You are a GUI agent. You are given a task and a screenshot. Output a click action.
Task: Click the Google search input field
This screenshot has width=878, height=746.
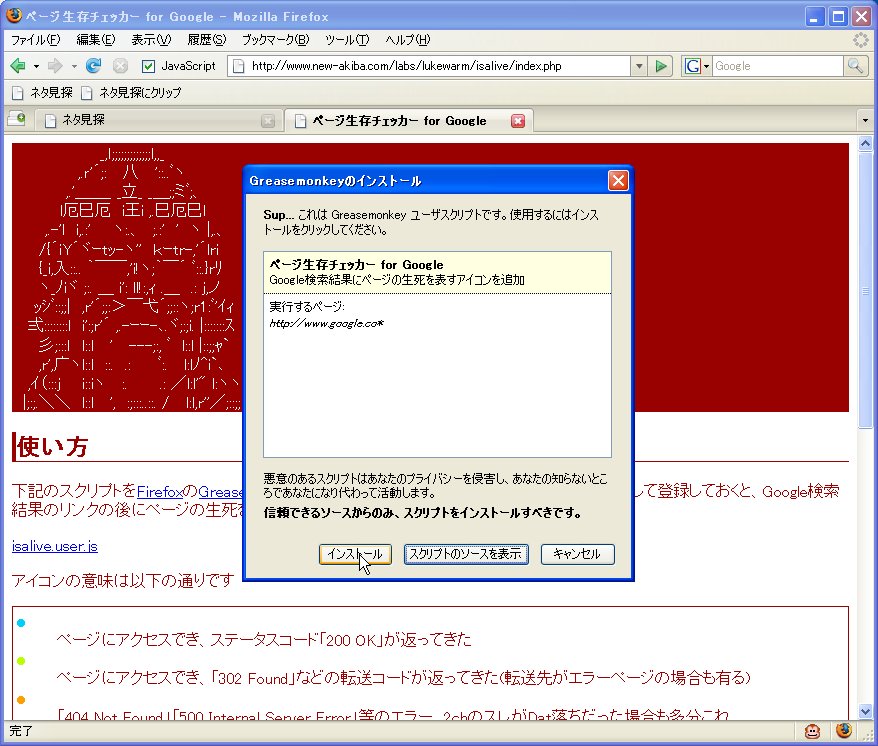[777, 66]
